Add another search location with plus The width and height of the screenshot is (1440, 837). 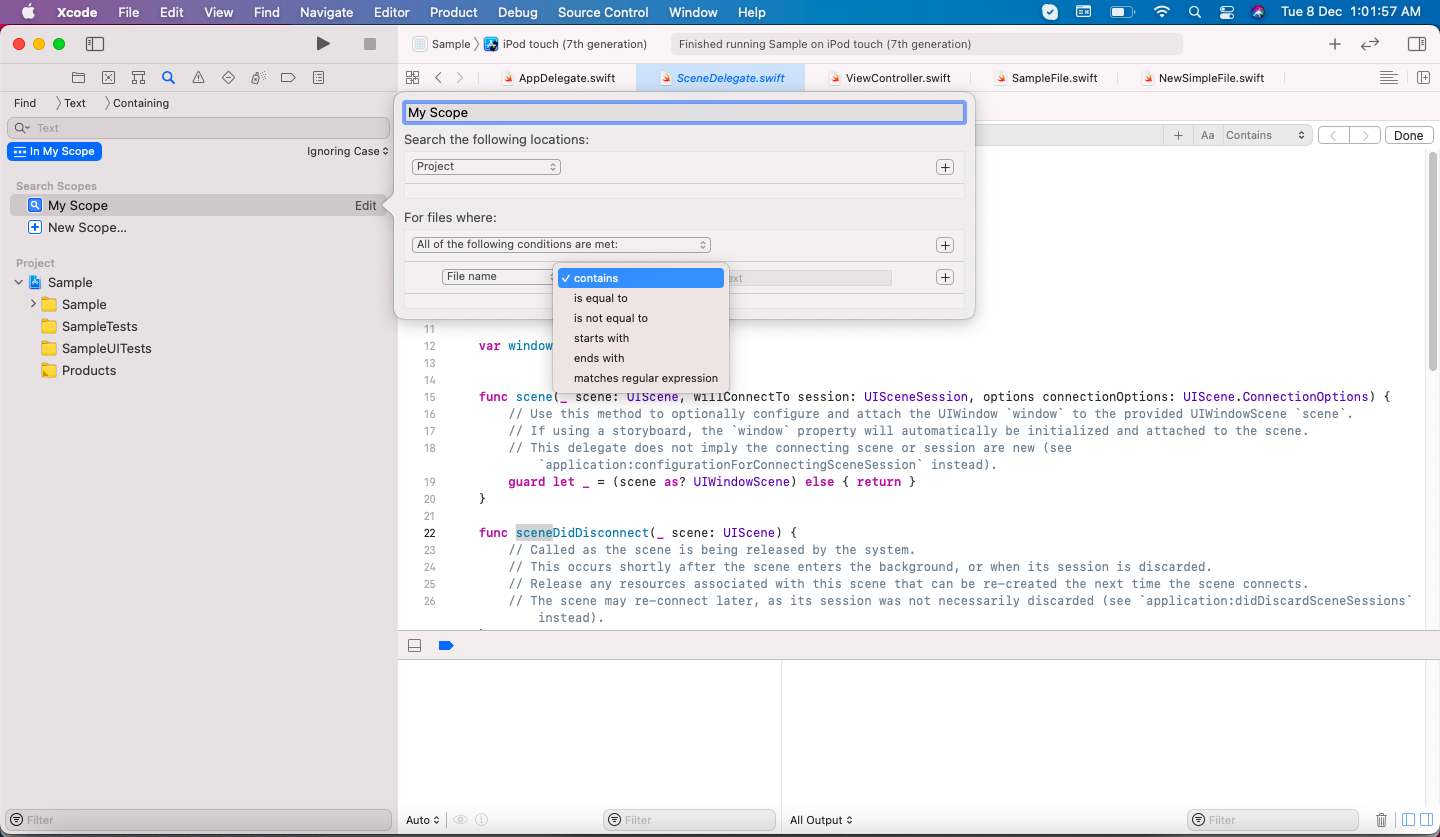click(945, 167)
